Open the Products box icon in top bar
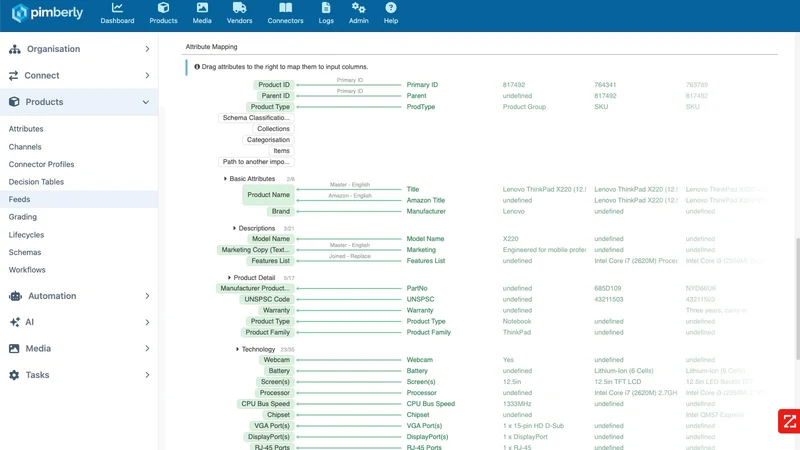This screenshot has width=800, height=450. tap(163, 8)
